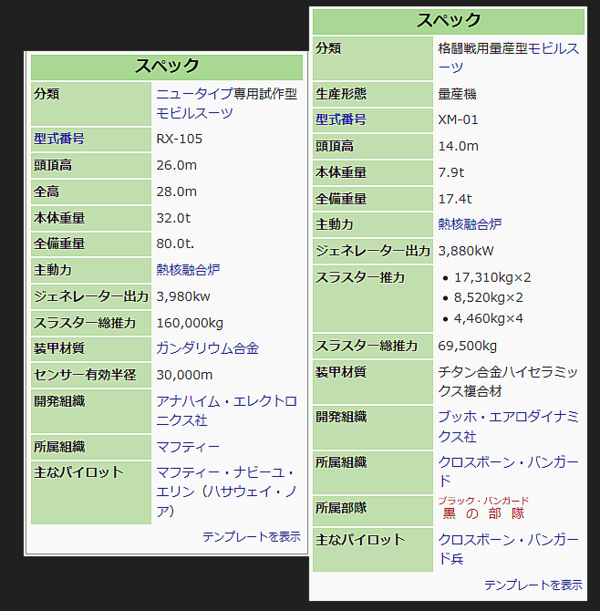
Task: Click 型式番号 link beside XM-01
Action: point(341,119)
